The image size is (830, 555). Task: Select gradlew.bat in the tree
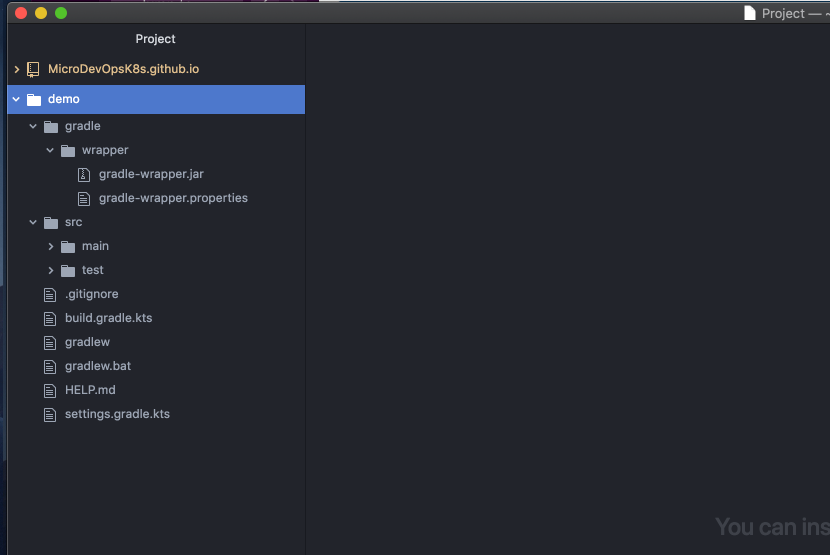pyautogui.click(x=98, y=366)
